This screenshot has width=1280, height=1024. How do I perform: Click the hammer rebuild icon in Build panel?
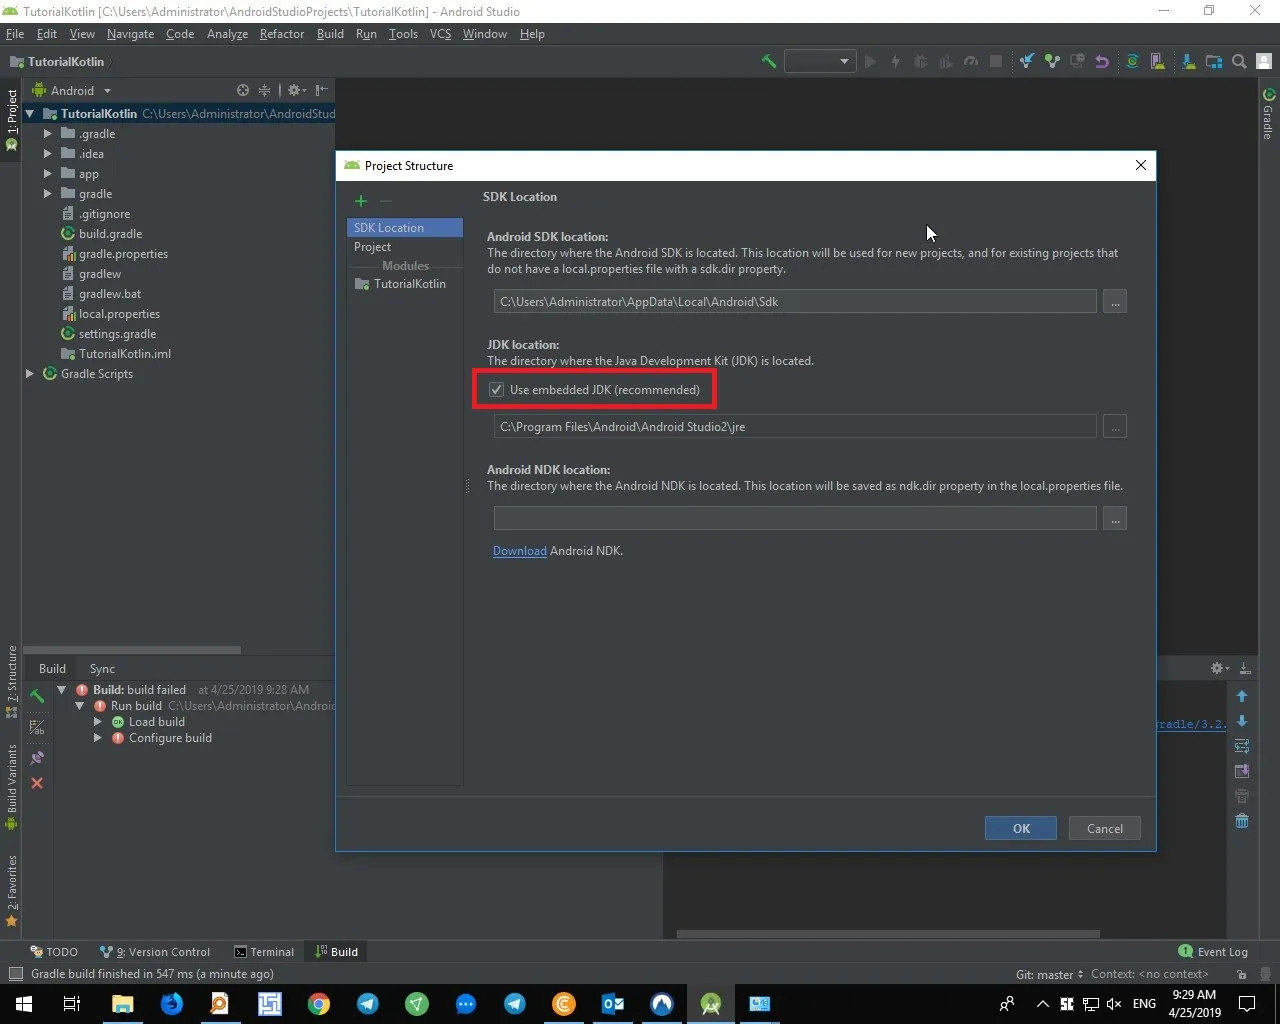coord(37,695)
